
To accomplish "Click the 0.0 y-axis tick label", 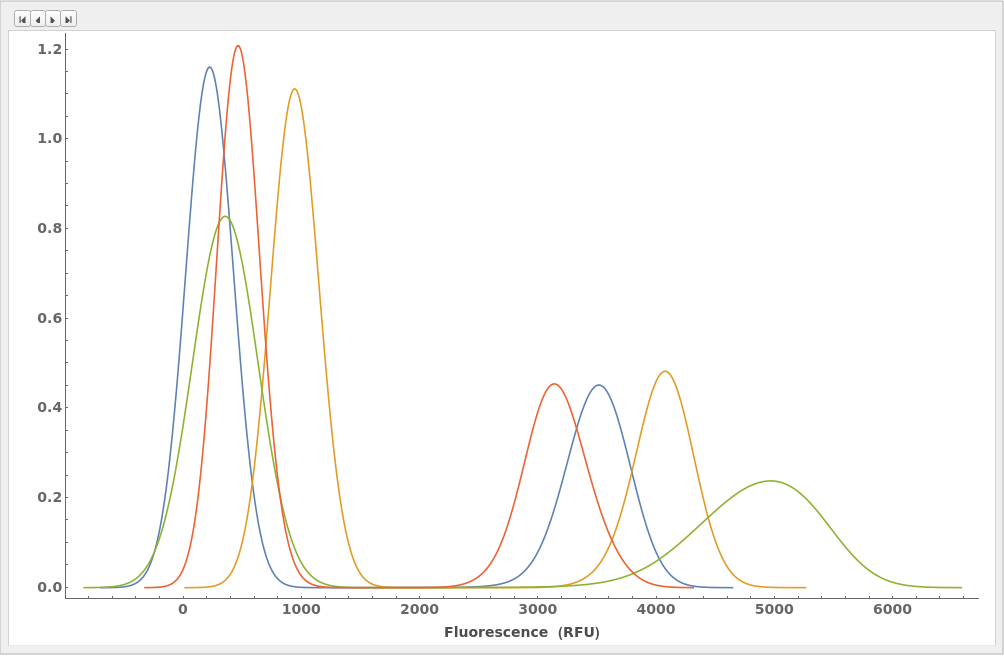I will point(49,587).
